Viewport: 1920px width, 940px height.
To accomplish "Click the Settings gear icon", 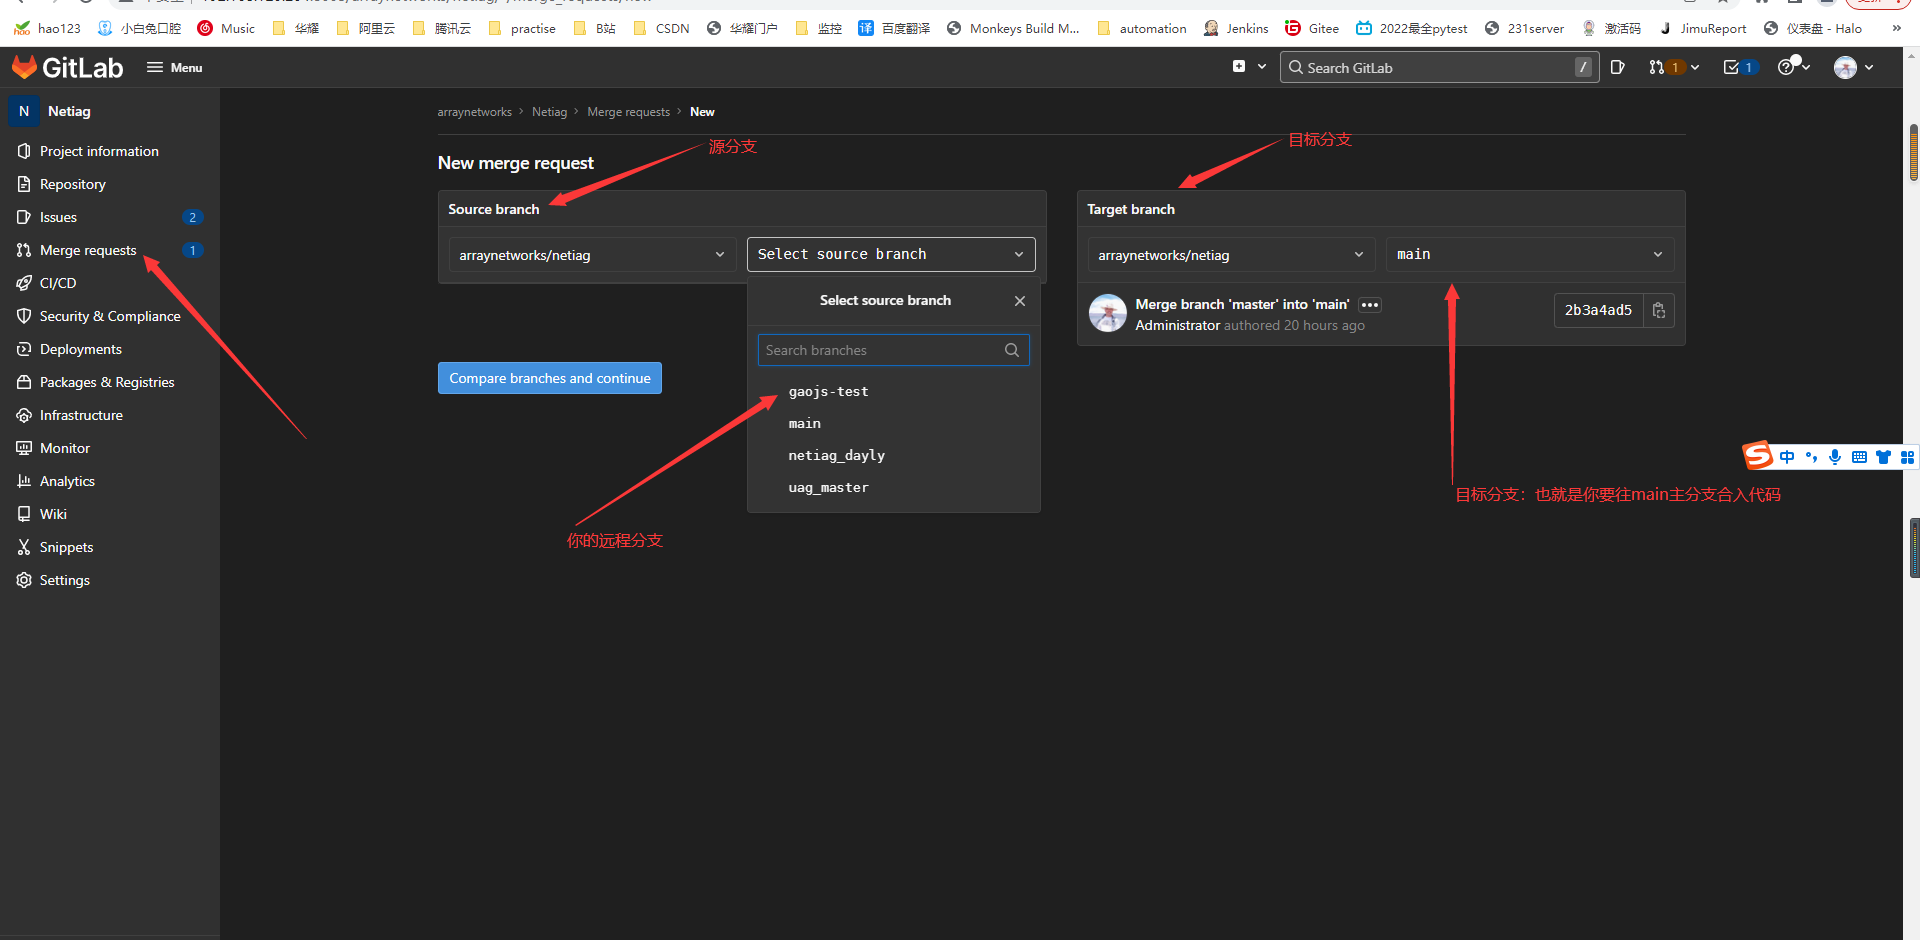I will (24, 580).
